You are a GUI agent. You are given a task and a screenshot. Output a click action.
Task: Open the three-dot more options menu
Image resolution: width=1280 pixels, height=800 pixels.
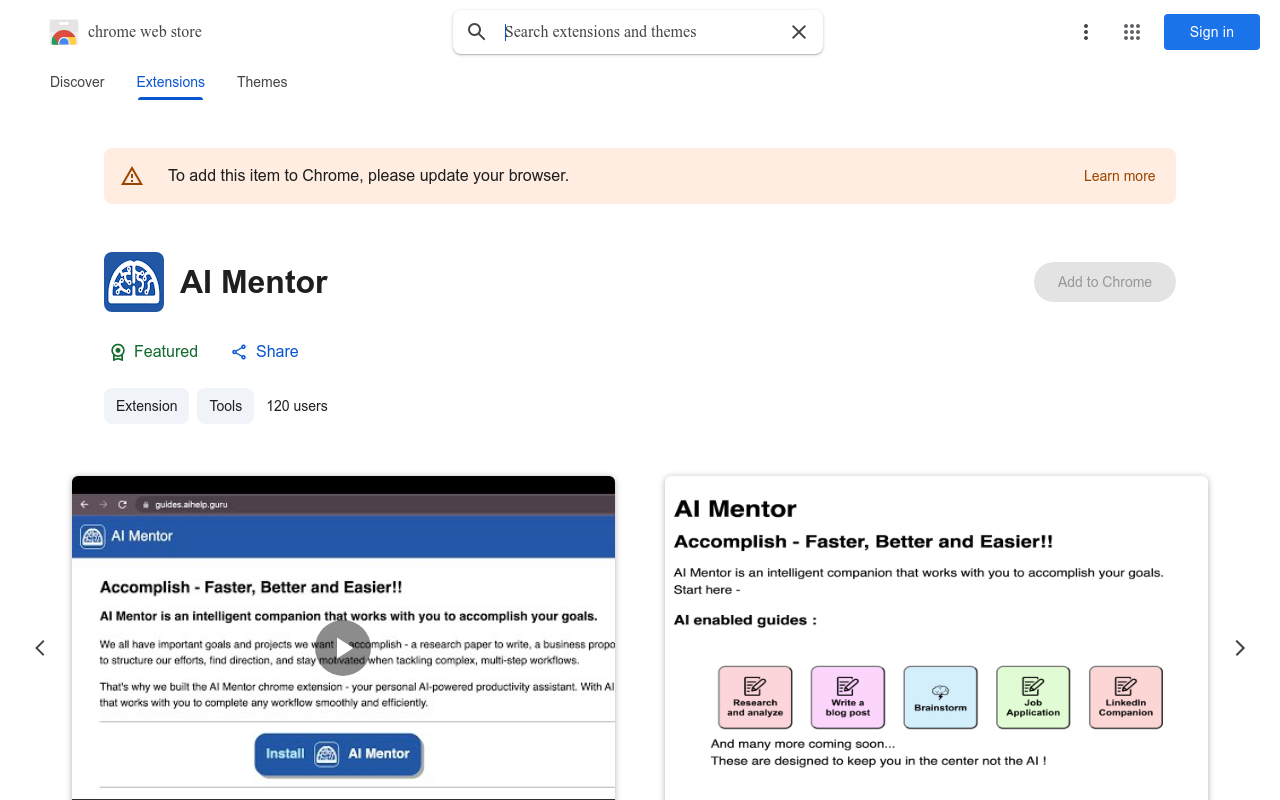[x=1086, y=32]
